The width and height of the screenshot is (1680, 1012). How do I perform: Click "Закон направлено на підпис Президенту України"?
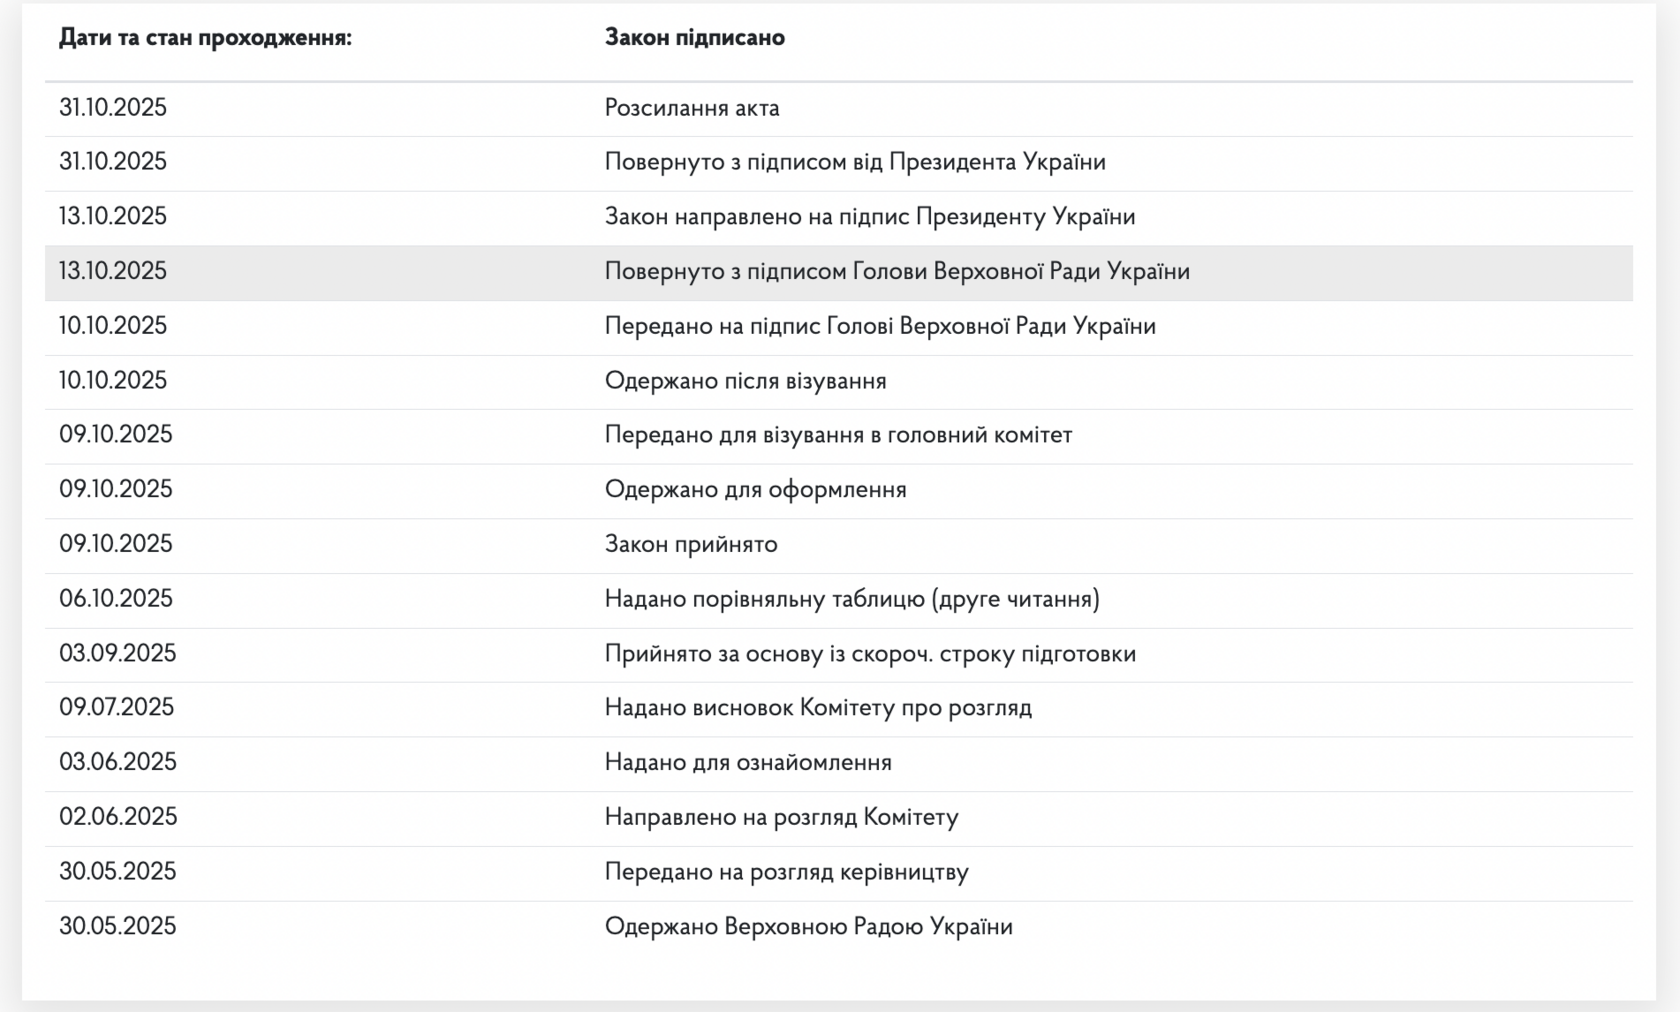[x=870, y=217]
